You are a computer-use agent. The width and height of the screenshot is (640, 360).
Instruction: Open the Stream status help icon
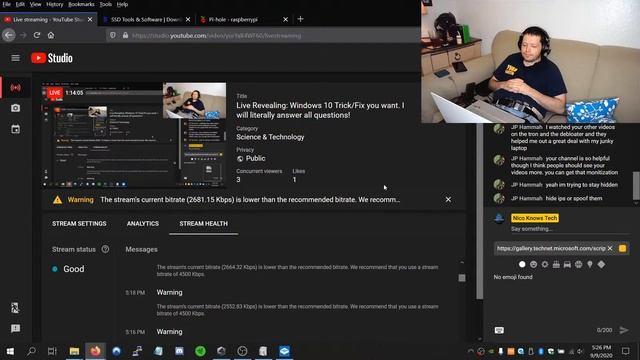pos(105,249)
